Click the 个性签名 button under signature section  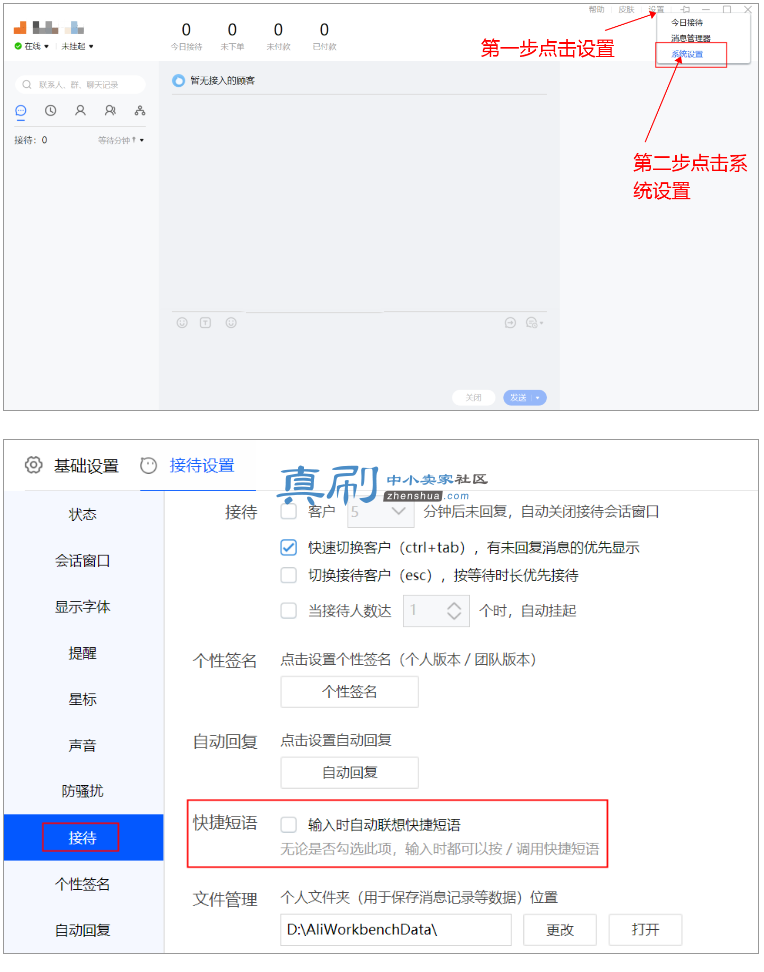(x=350, y=692)
